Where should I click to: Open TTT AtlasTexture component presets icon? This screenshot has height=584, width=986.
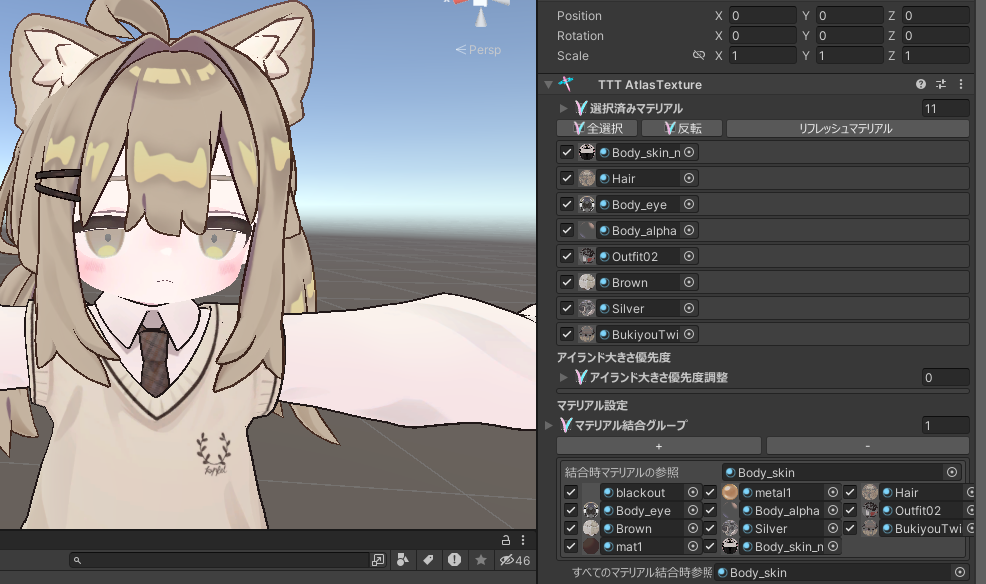pyautogui.click(x=941, y=85)
